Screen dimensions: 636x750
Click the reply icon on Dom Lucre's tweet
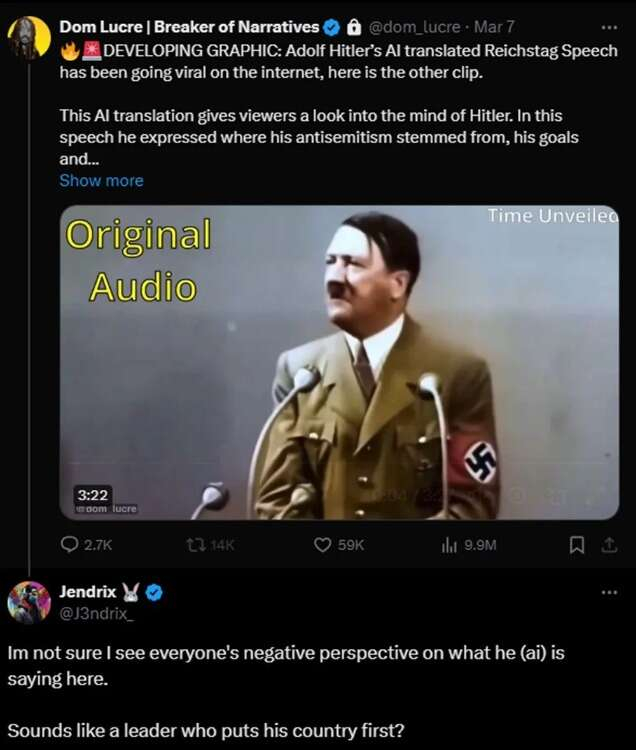pyautogui.click(x=72, y=545)
